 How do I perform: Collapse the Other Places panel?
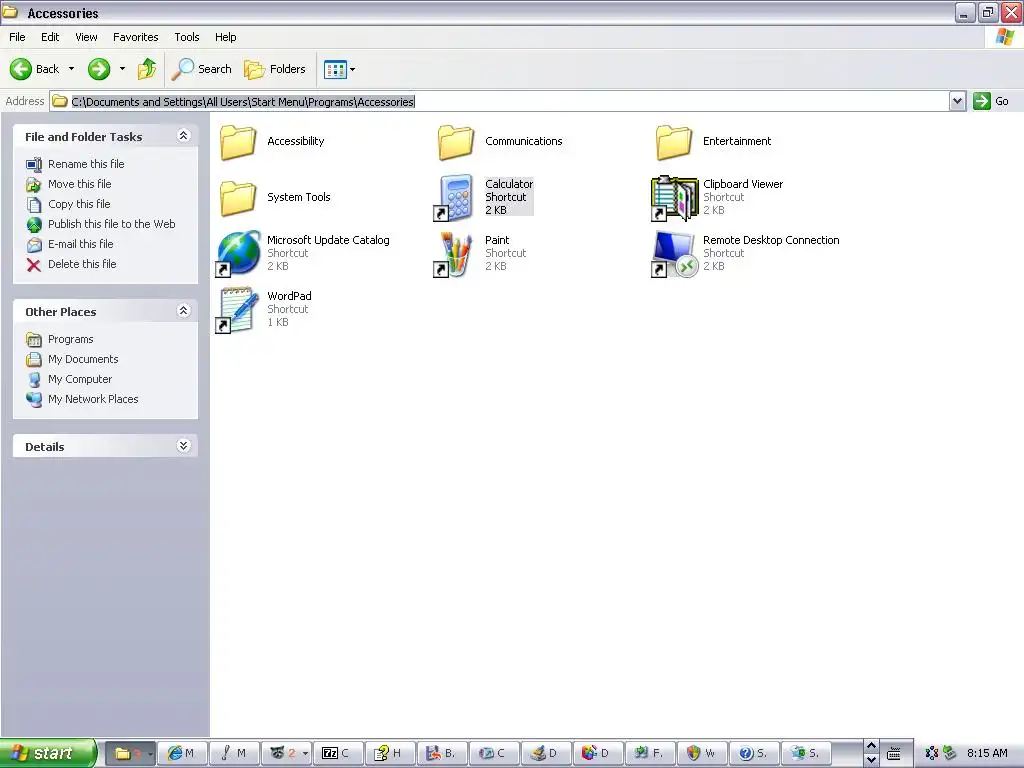(x=184, y=311)
